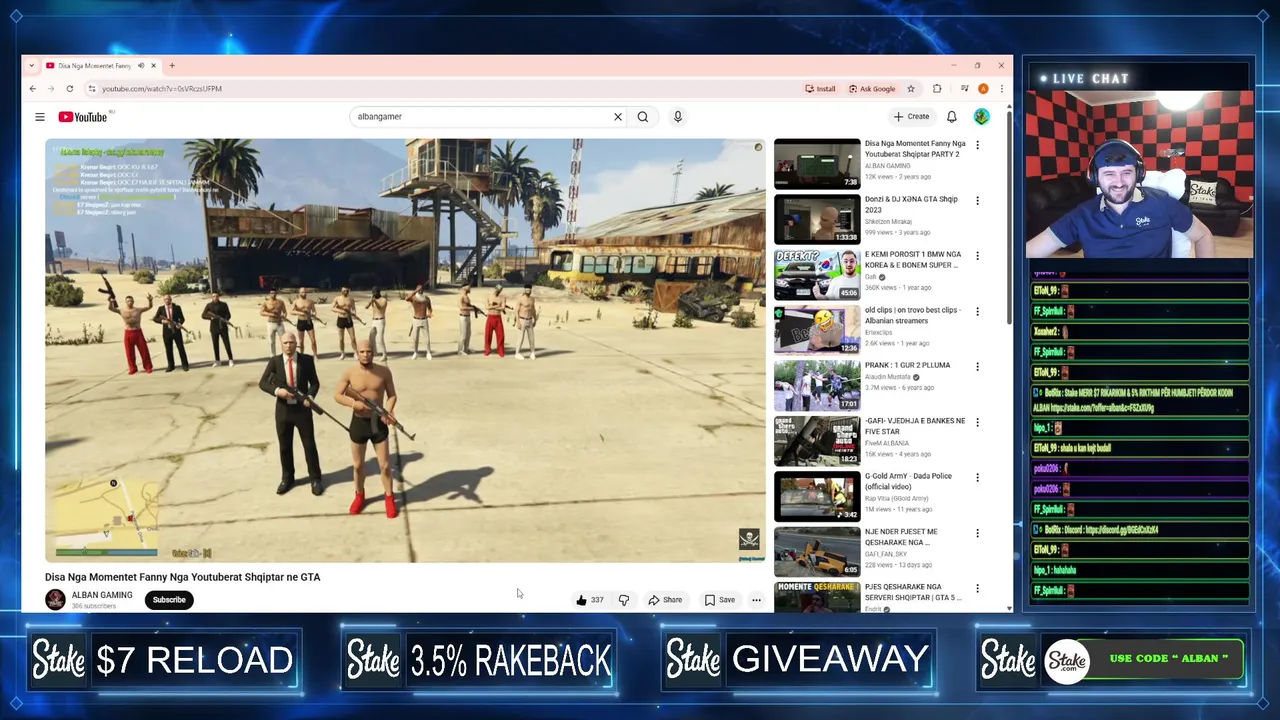Bookmark this page with the star
Viewport: 1280px width, 720px height.
pyautogui.click(x=910, y=89)
